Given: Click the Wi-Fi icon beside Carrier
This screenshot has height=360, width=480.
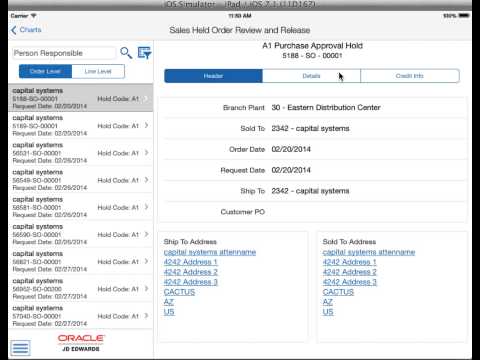Looking at the screenshot, I should point(33,16).
